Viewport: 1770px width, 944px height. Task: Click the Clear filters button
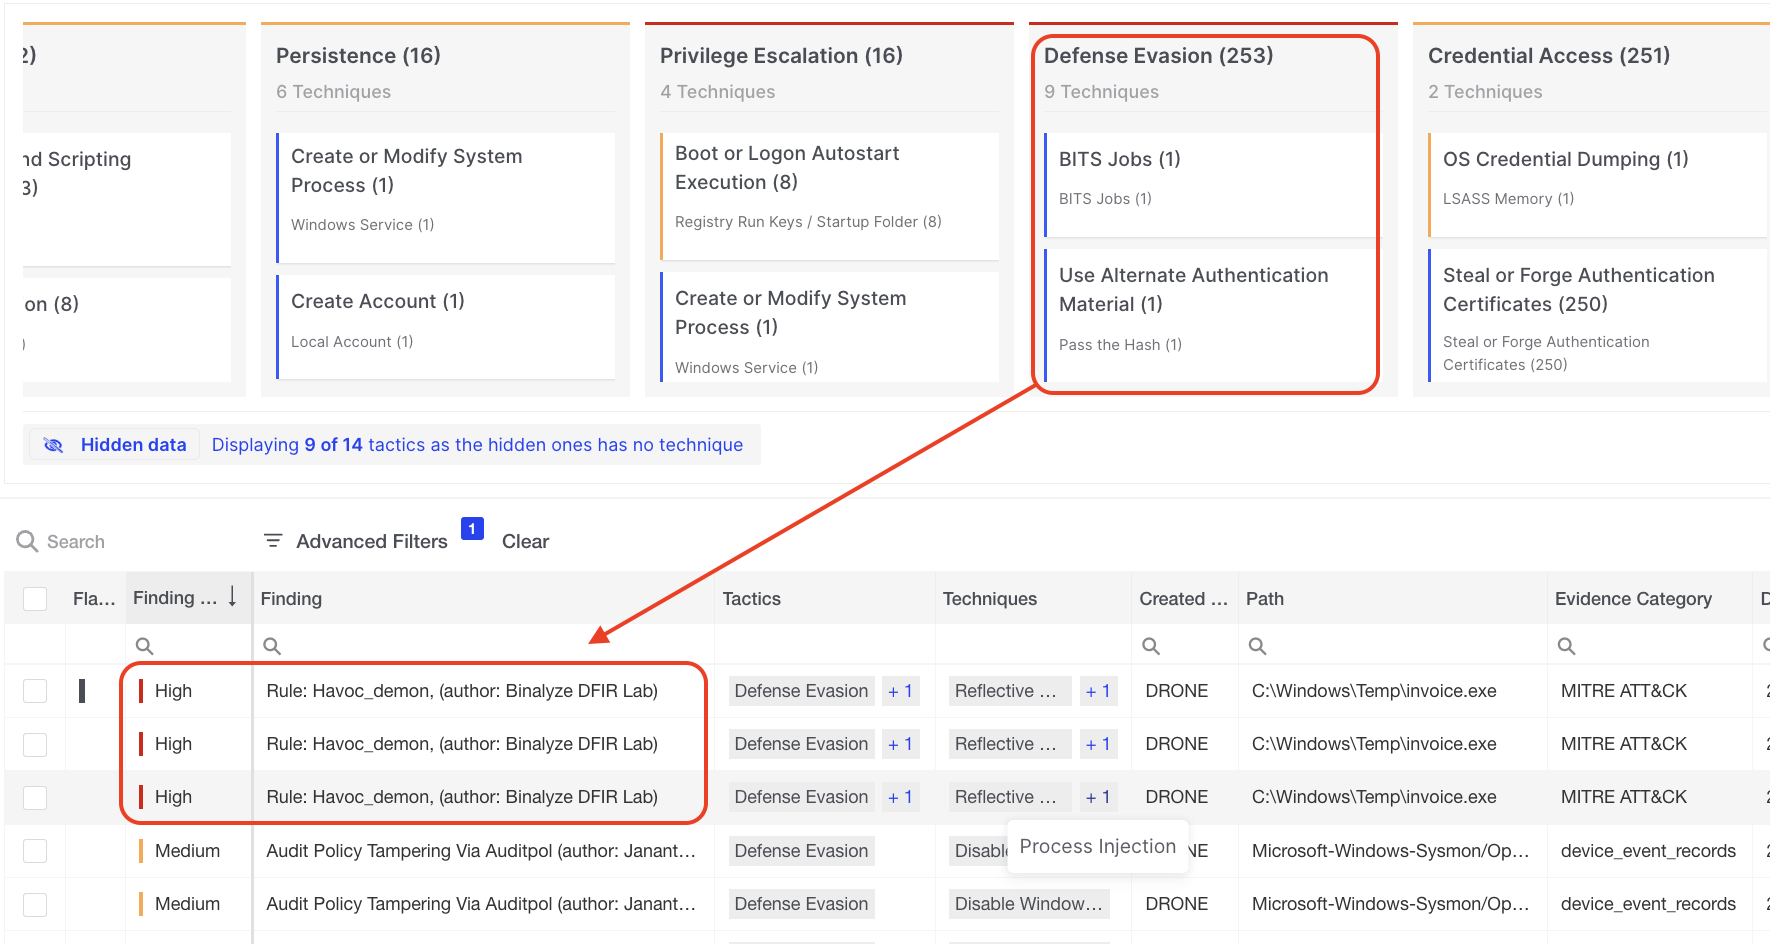pyautogui.click(x=525, y=541)
